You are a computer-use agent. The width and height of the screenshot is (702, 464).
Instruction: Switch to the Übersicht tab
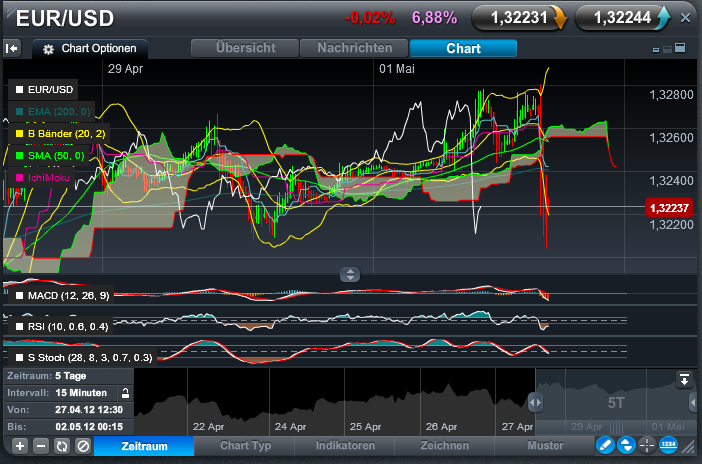(245, 48)
